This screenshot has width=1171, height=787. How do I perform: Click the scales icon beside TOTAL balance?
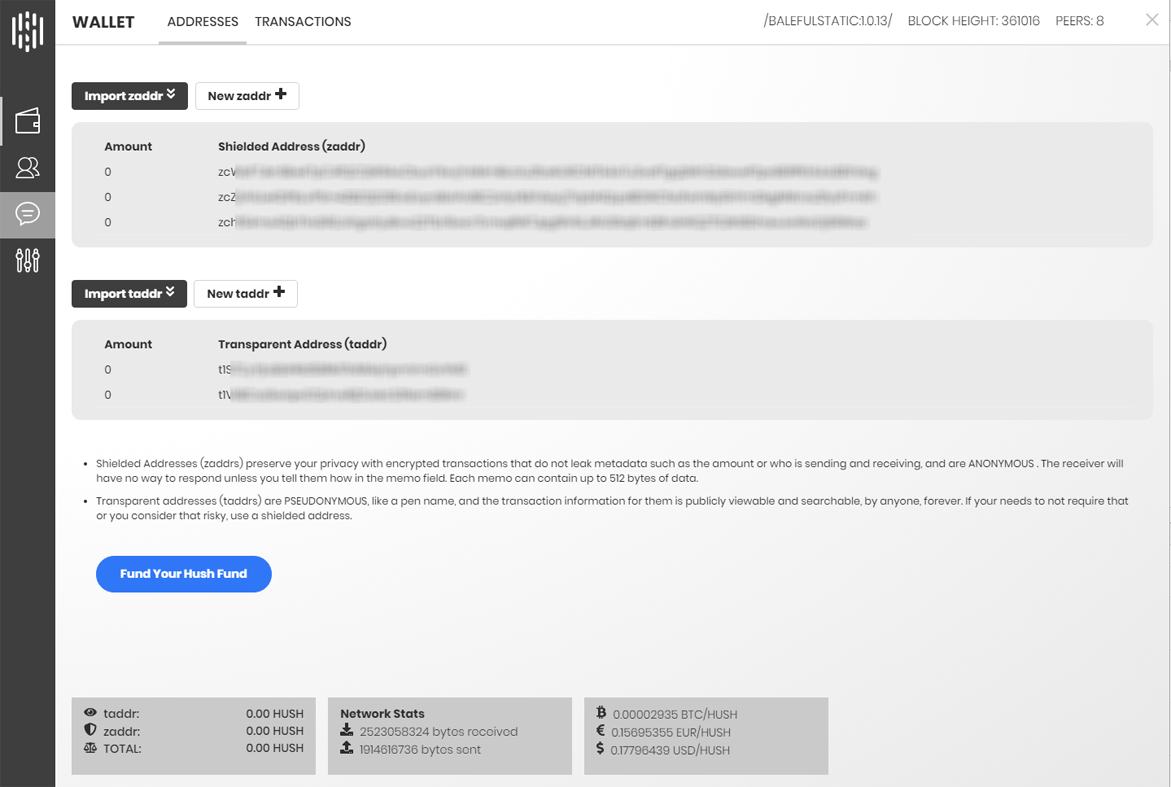[90, 747]
